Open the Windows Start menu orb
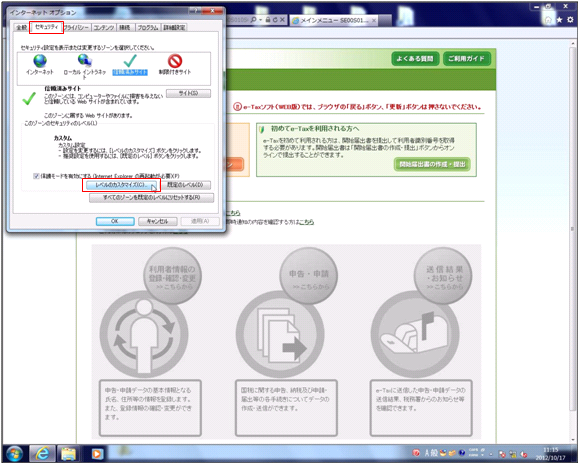This screenshot has width=578, height=463. point(14,453)
